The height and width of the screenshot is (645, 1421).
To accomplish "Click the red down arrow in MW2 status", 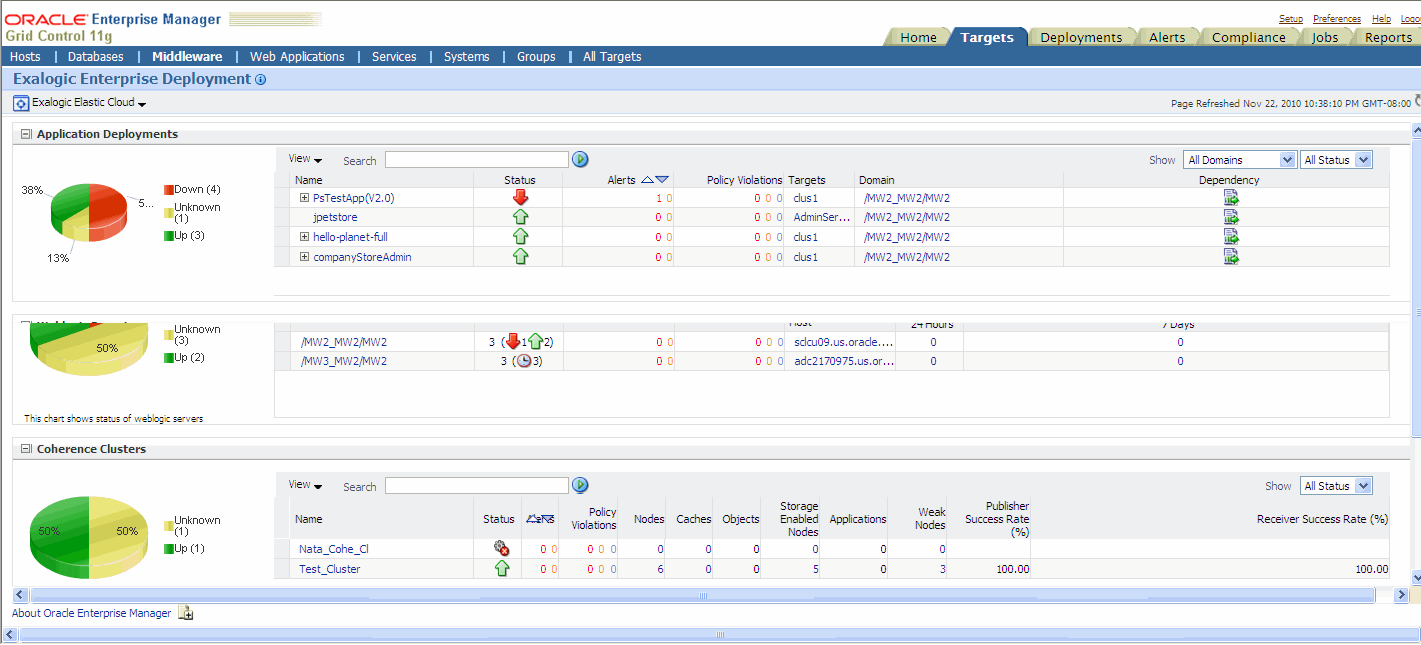I will coord(514,342).
